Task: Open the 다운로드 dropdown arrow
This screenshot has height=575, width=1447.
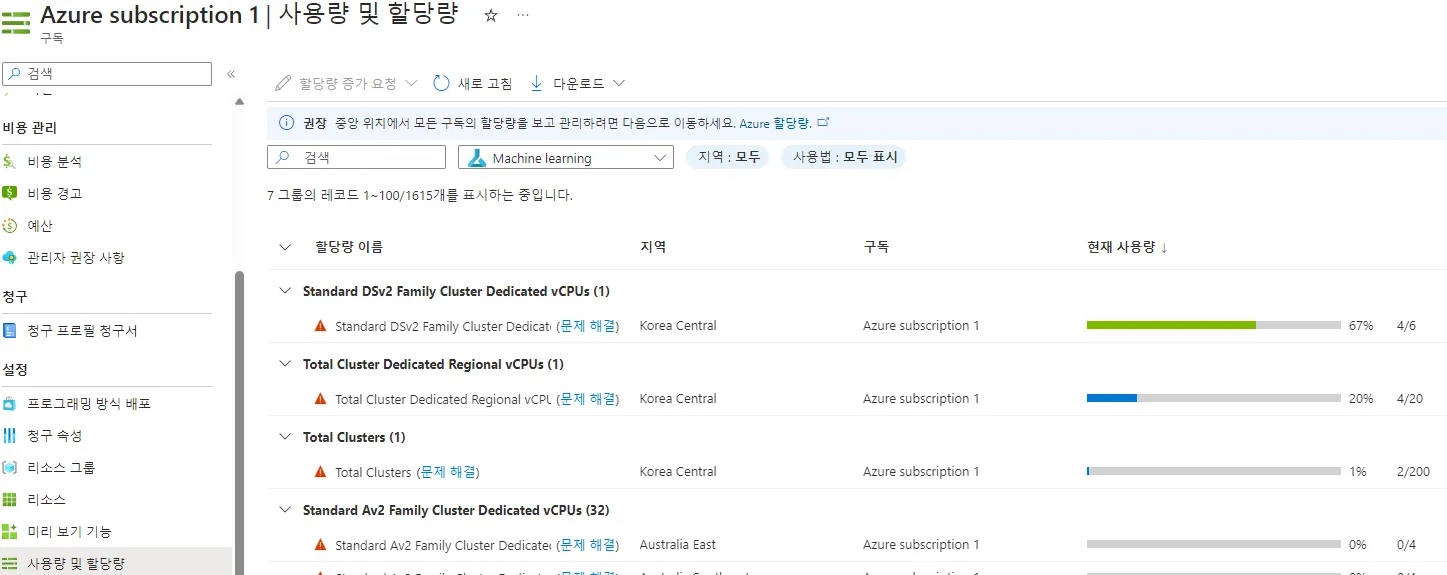Action: [619, 83]
